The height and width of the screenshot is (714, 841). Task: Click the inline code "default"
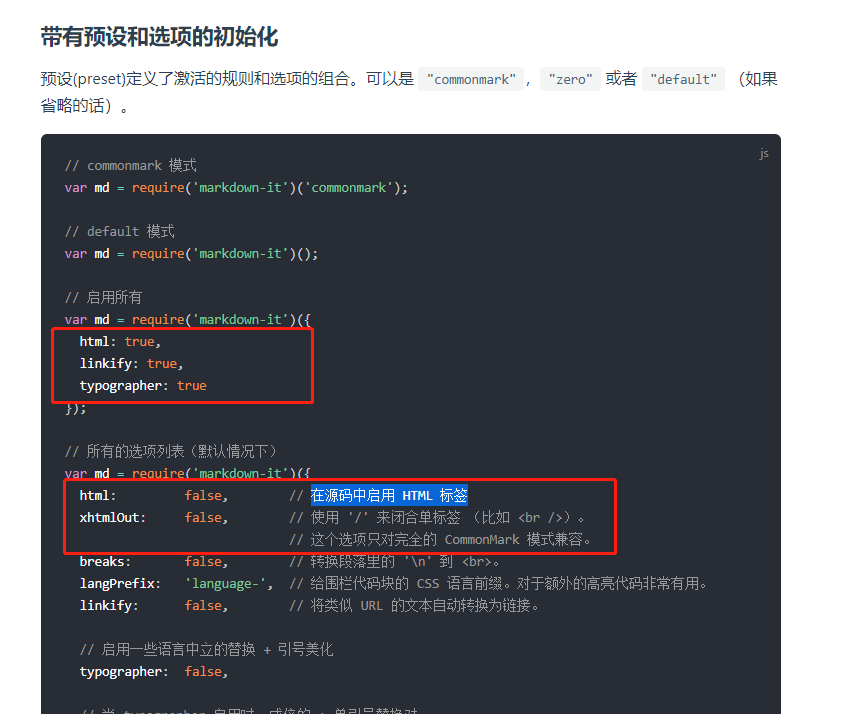683,79
